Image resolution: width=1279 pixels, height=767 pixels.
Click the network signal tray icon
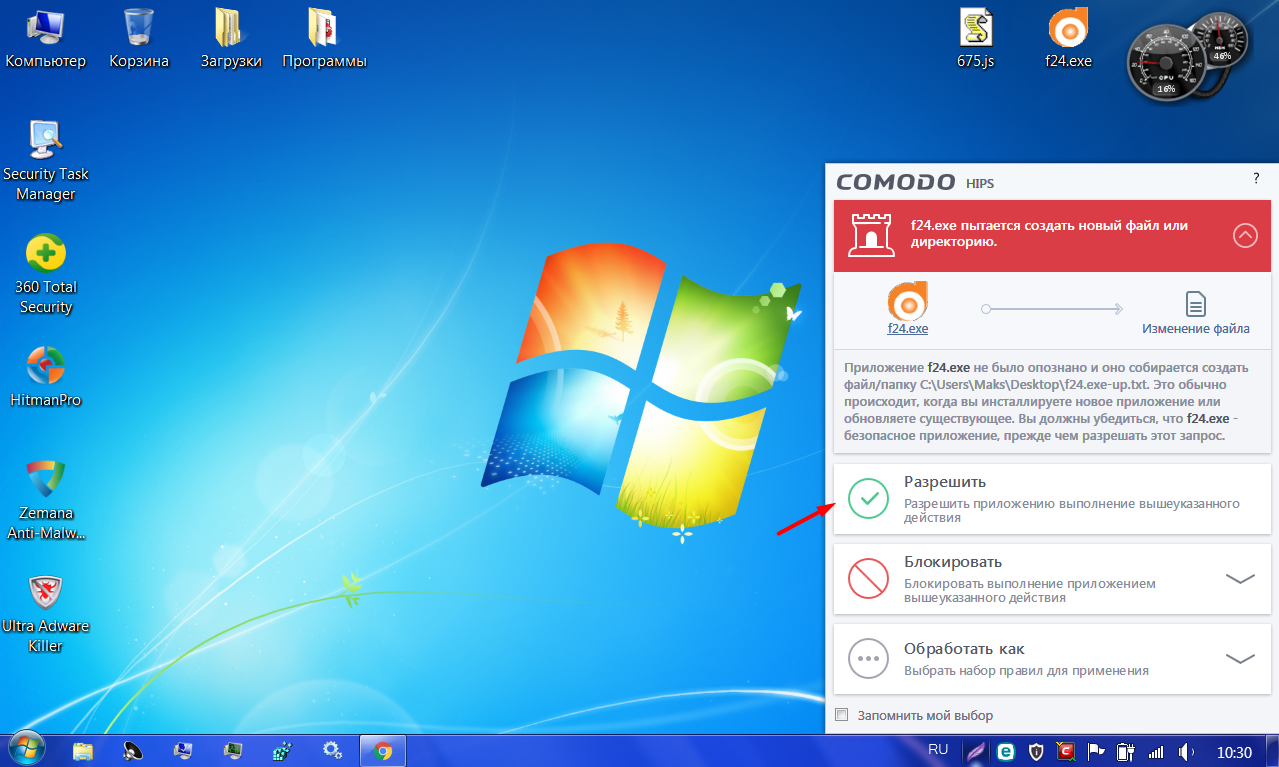click(x=1157, y=752)
